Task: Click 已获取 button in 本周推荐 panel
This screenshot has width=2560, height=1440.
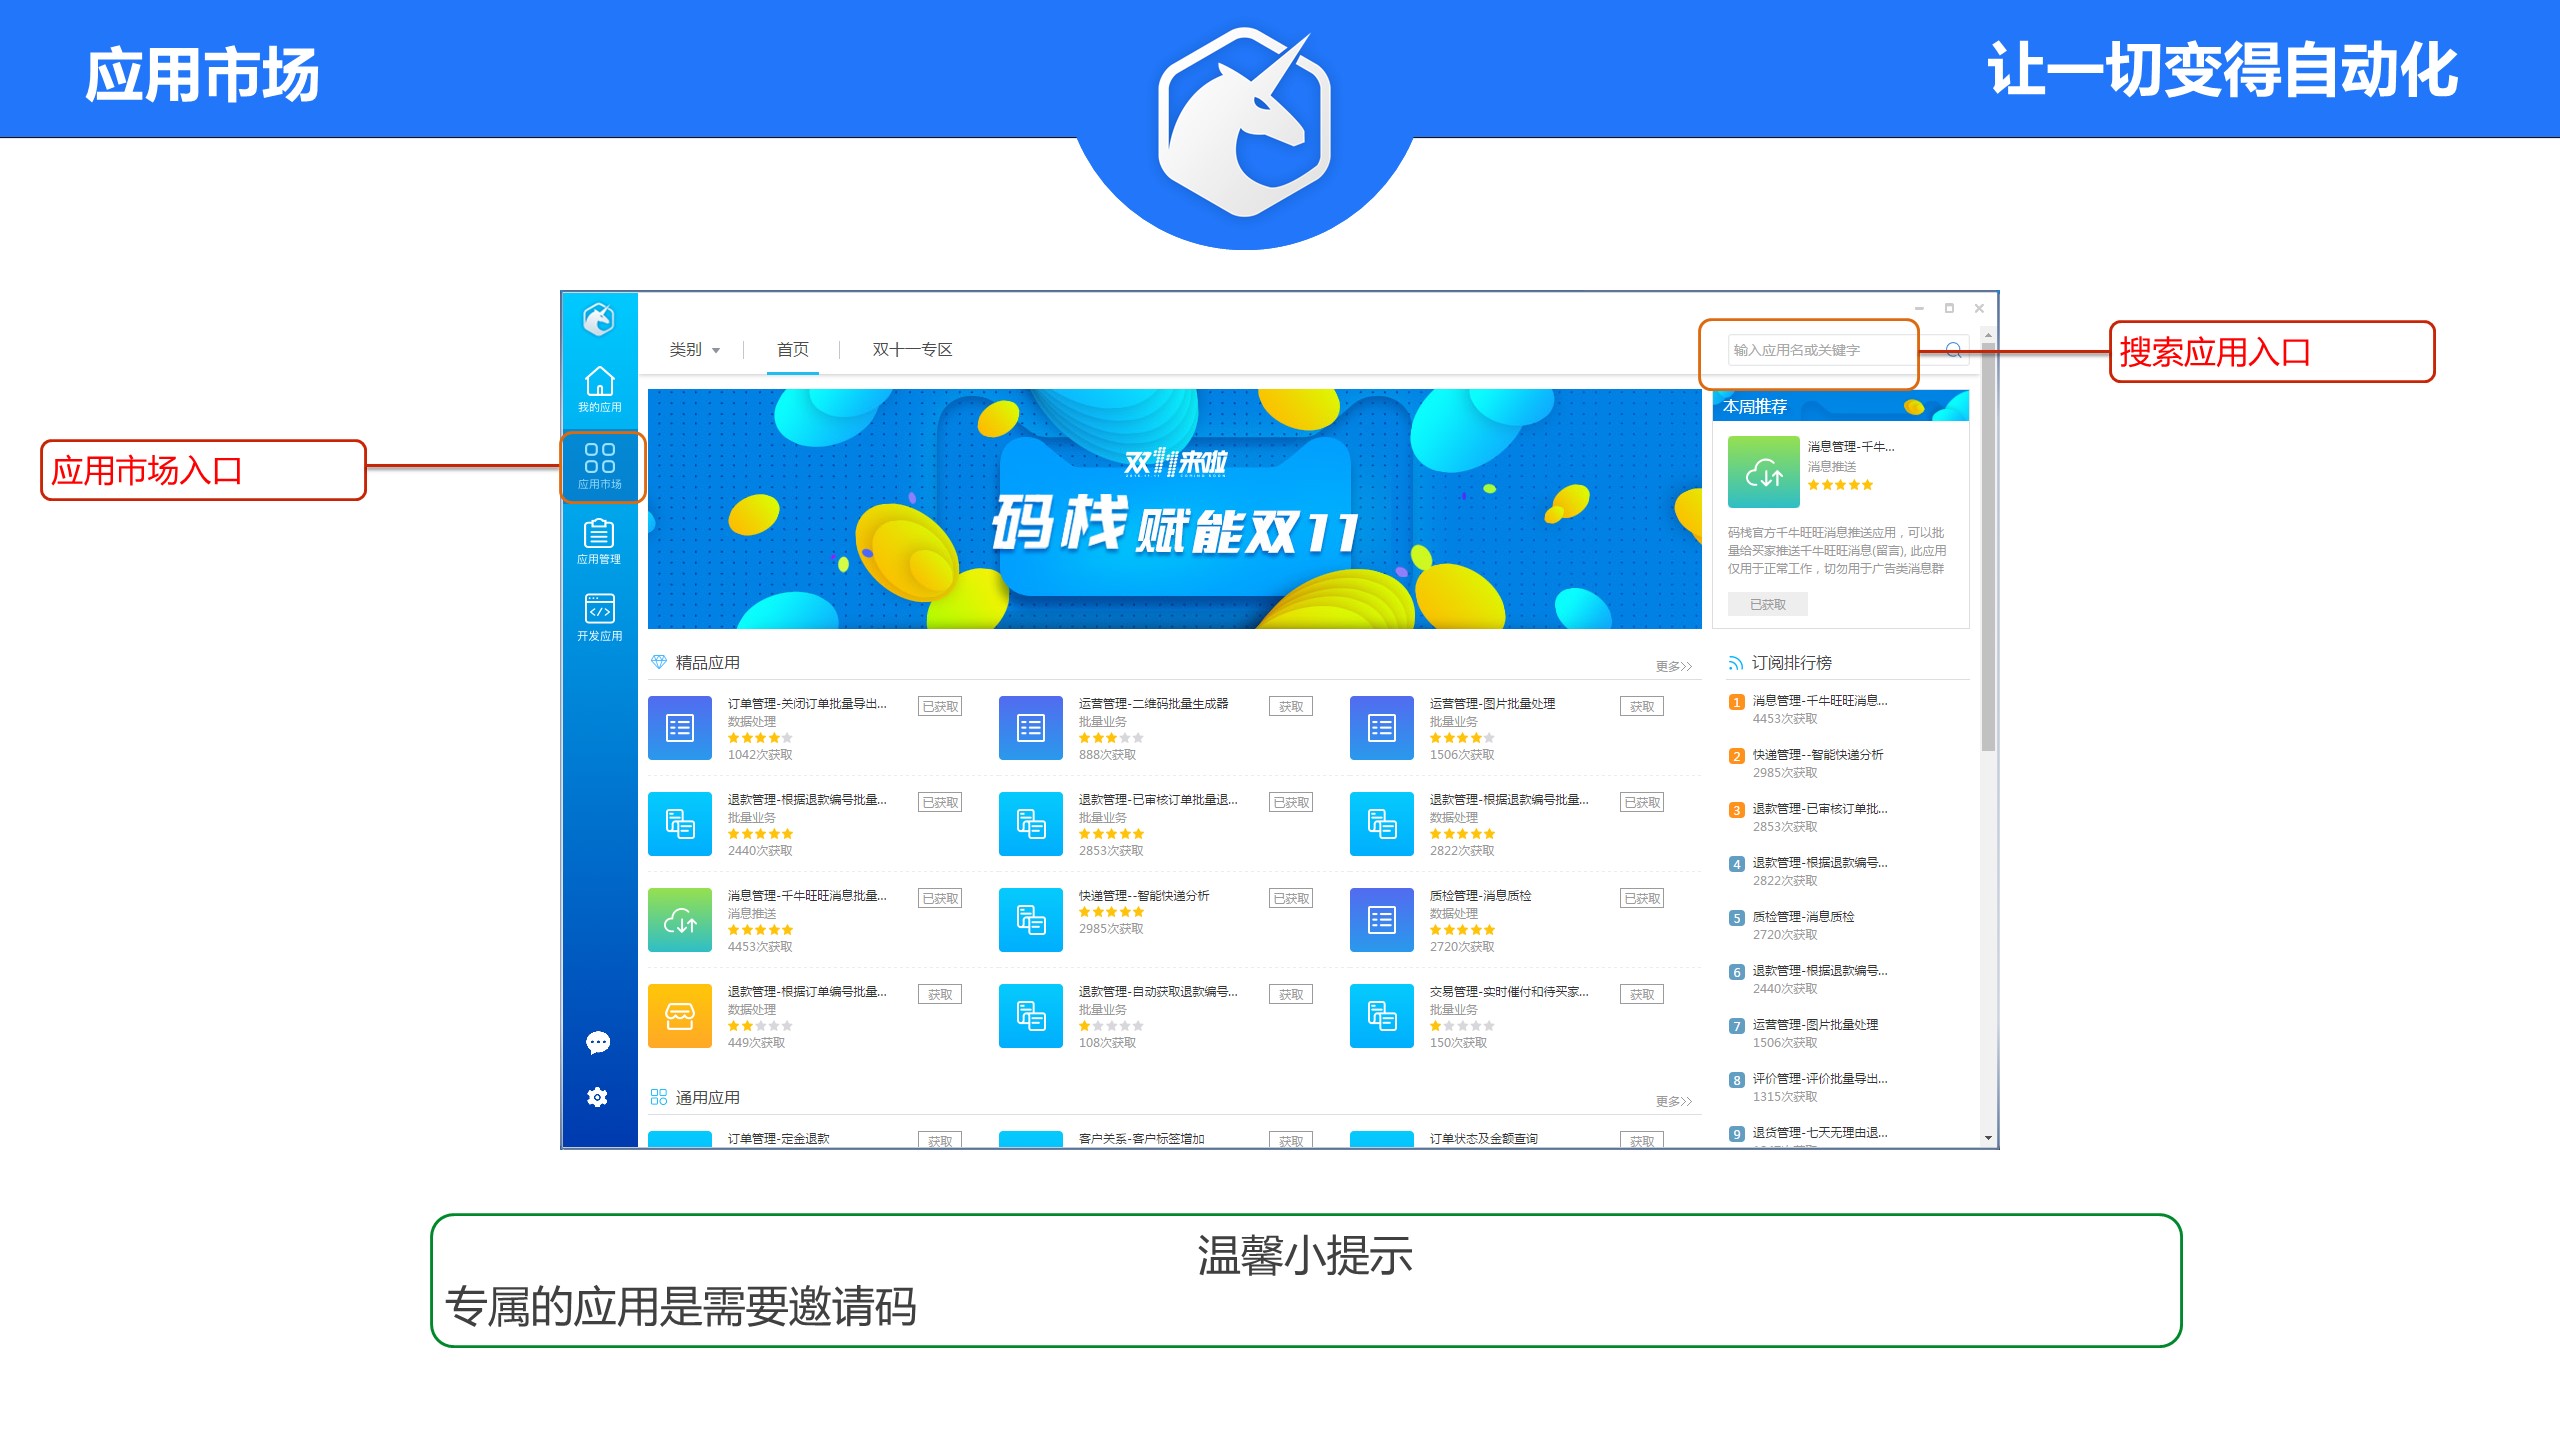Action: 1767,604
